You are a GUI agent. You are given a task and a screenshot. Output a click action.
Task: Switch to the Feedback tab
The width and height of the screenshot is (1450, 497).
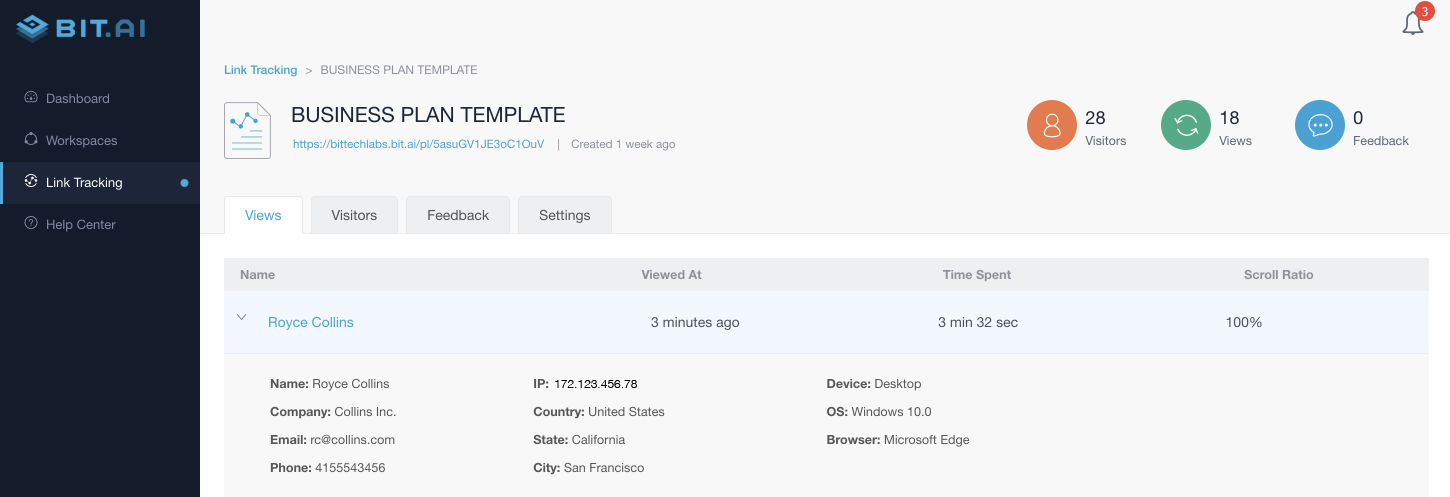point(458,215)
